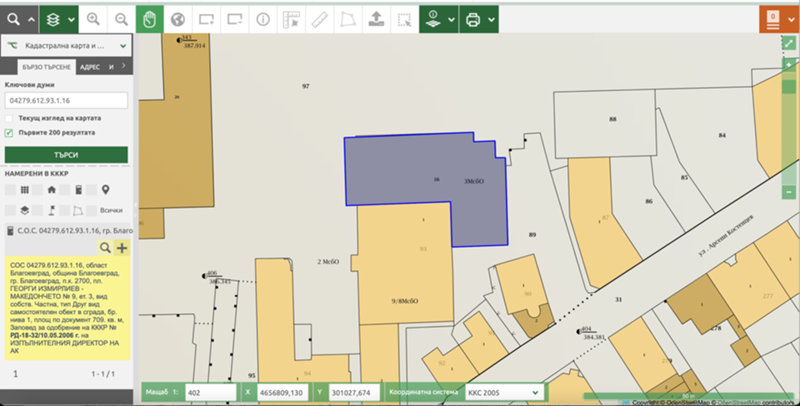800x406 pixels.
Task: Enable 'Текущ изглед на картата' checkbox
Action: (9, 118)
